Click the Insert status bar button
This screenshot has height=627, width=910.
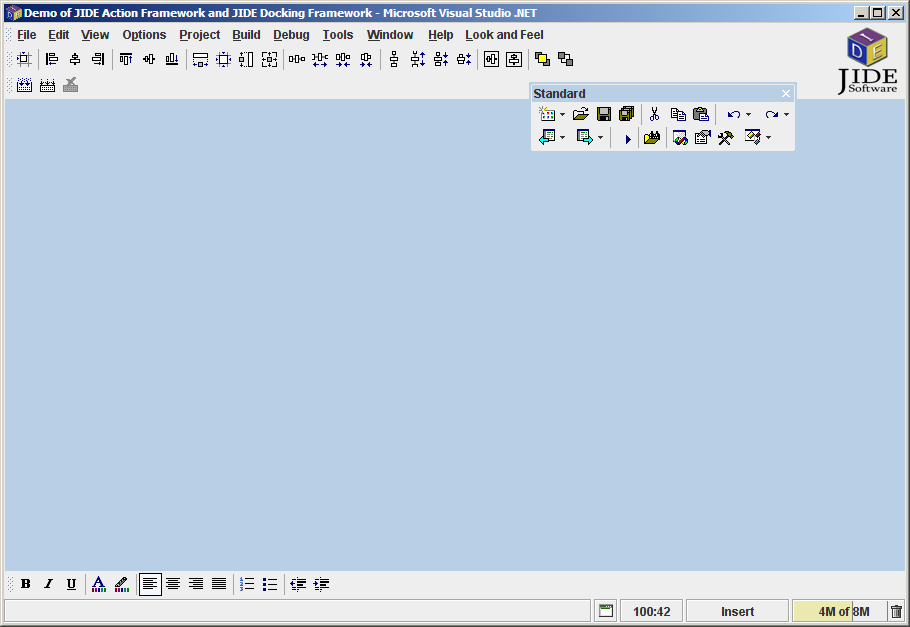pyautogui.click(x=737, y=611)
